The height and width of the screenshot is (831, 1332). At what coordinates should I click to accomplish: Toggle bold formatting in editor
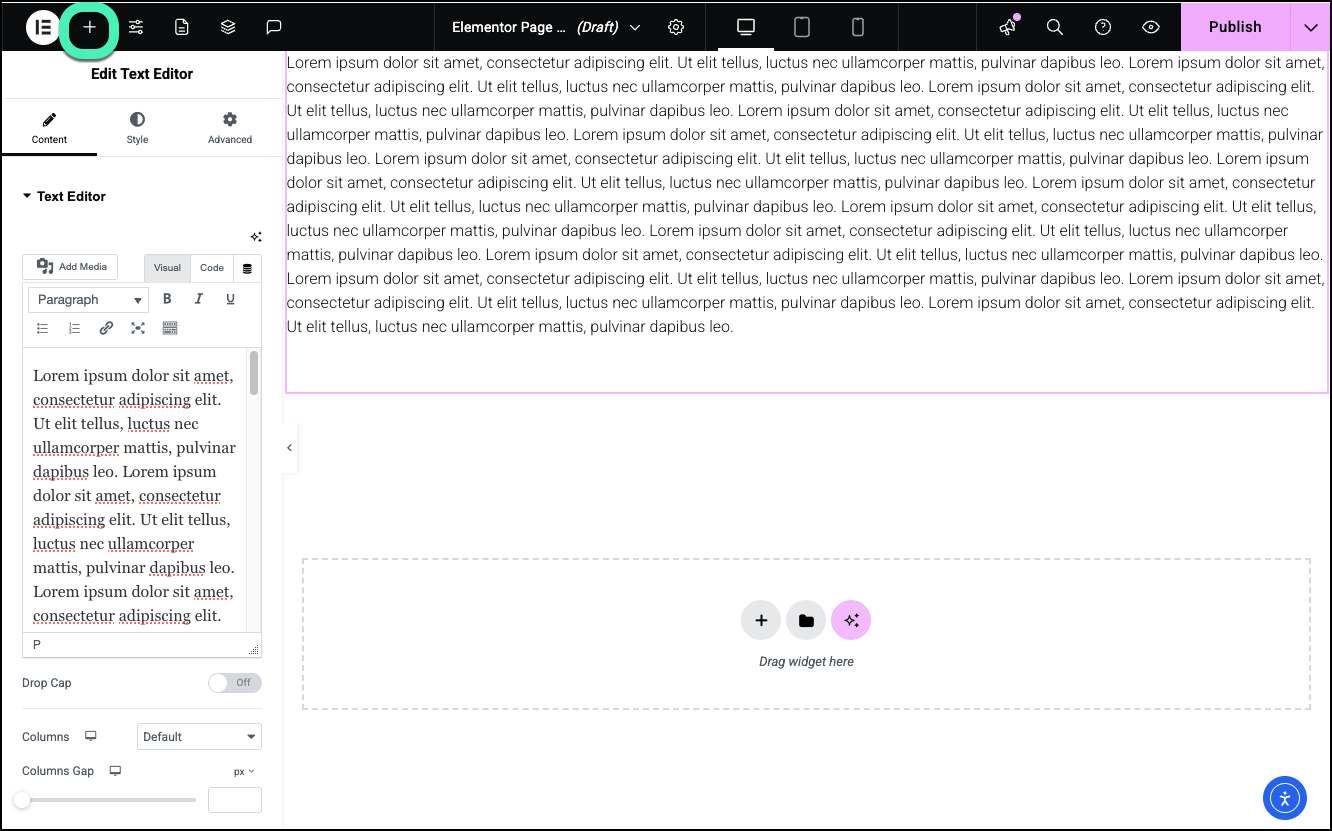click(x=167, y=299)
